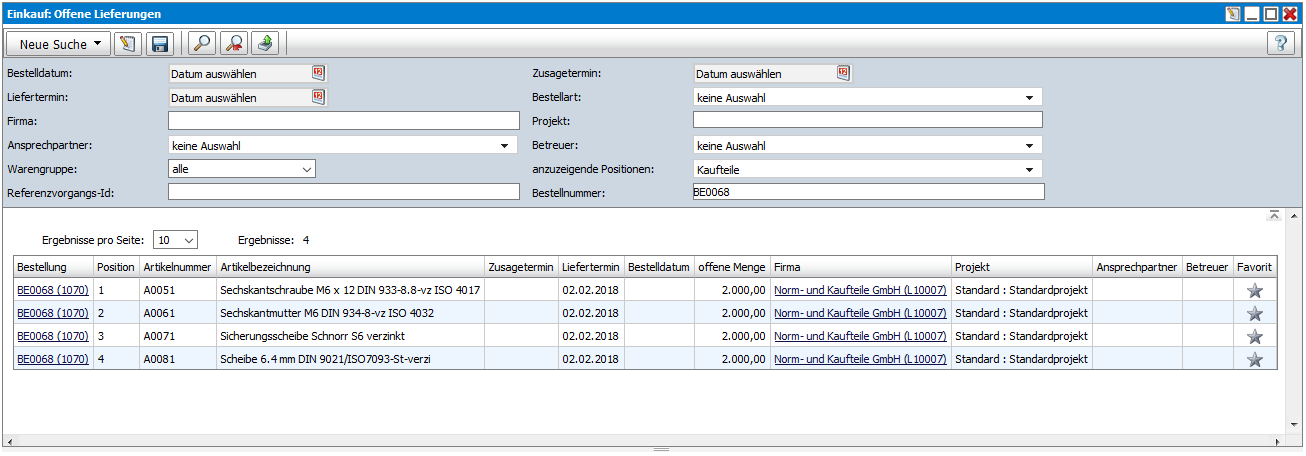Open the Zusagetermin calendar picker
Screen dimensions: 1306x456
coord(843,73)
